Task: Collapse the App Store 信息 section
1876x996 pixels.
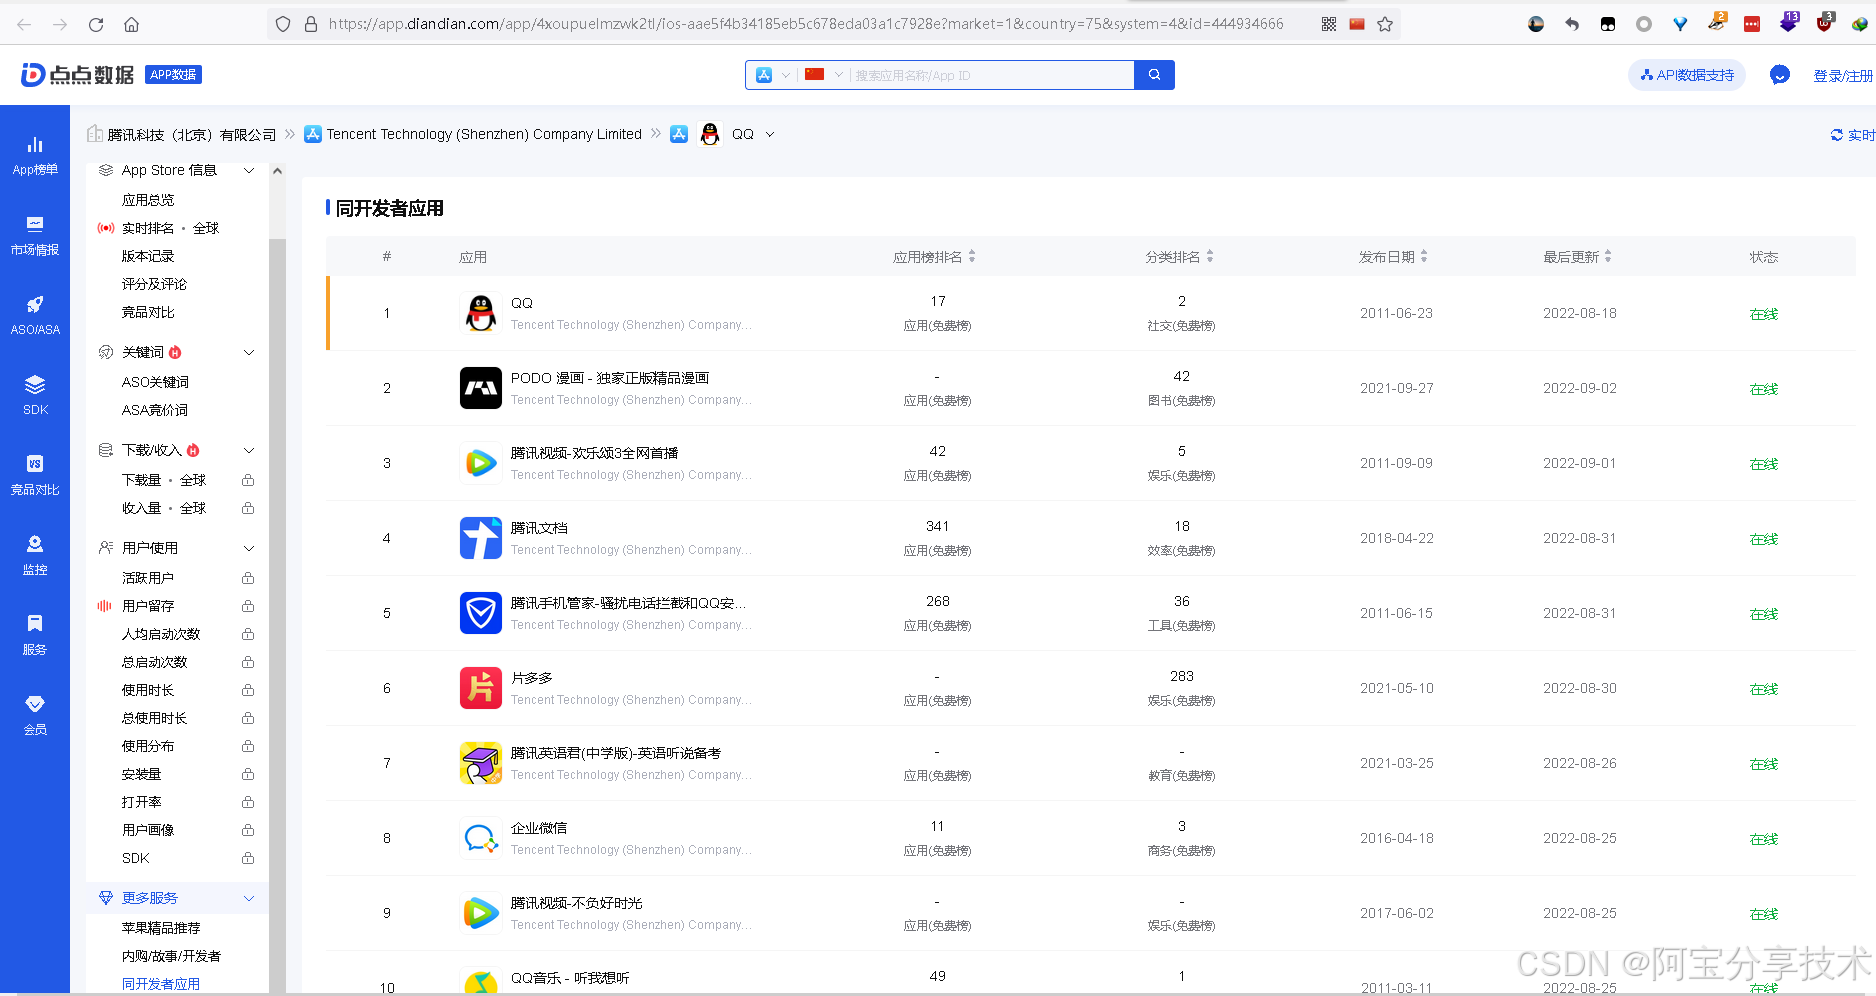Action: (249, 171)
